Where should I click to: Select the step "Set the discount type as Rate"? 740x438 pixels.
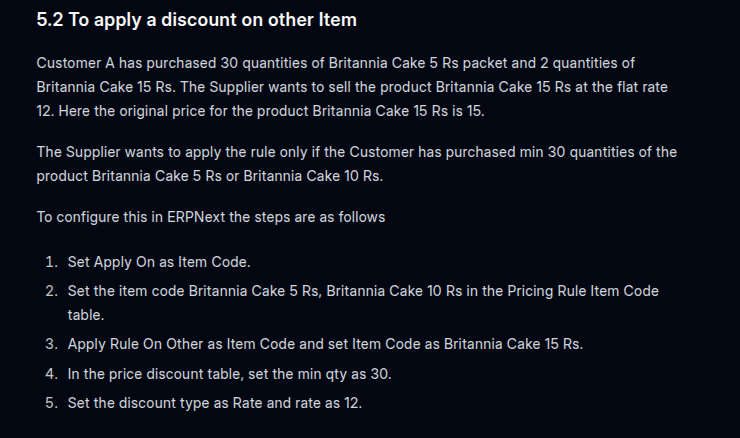coord(215,403)
